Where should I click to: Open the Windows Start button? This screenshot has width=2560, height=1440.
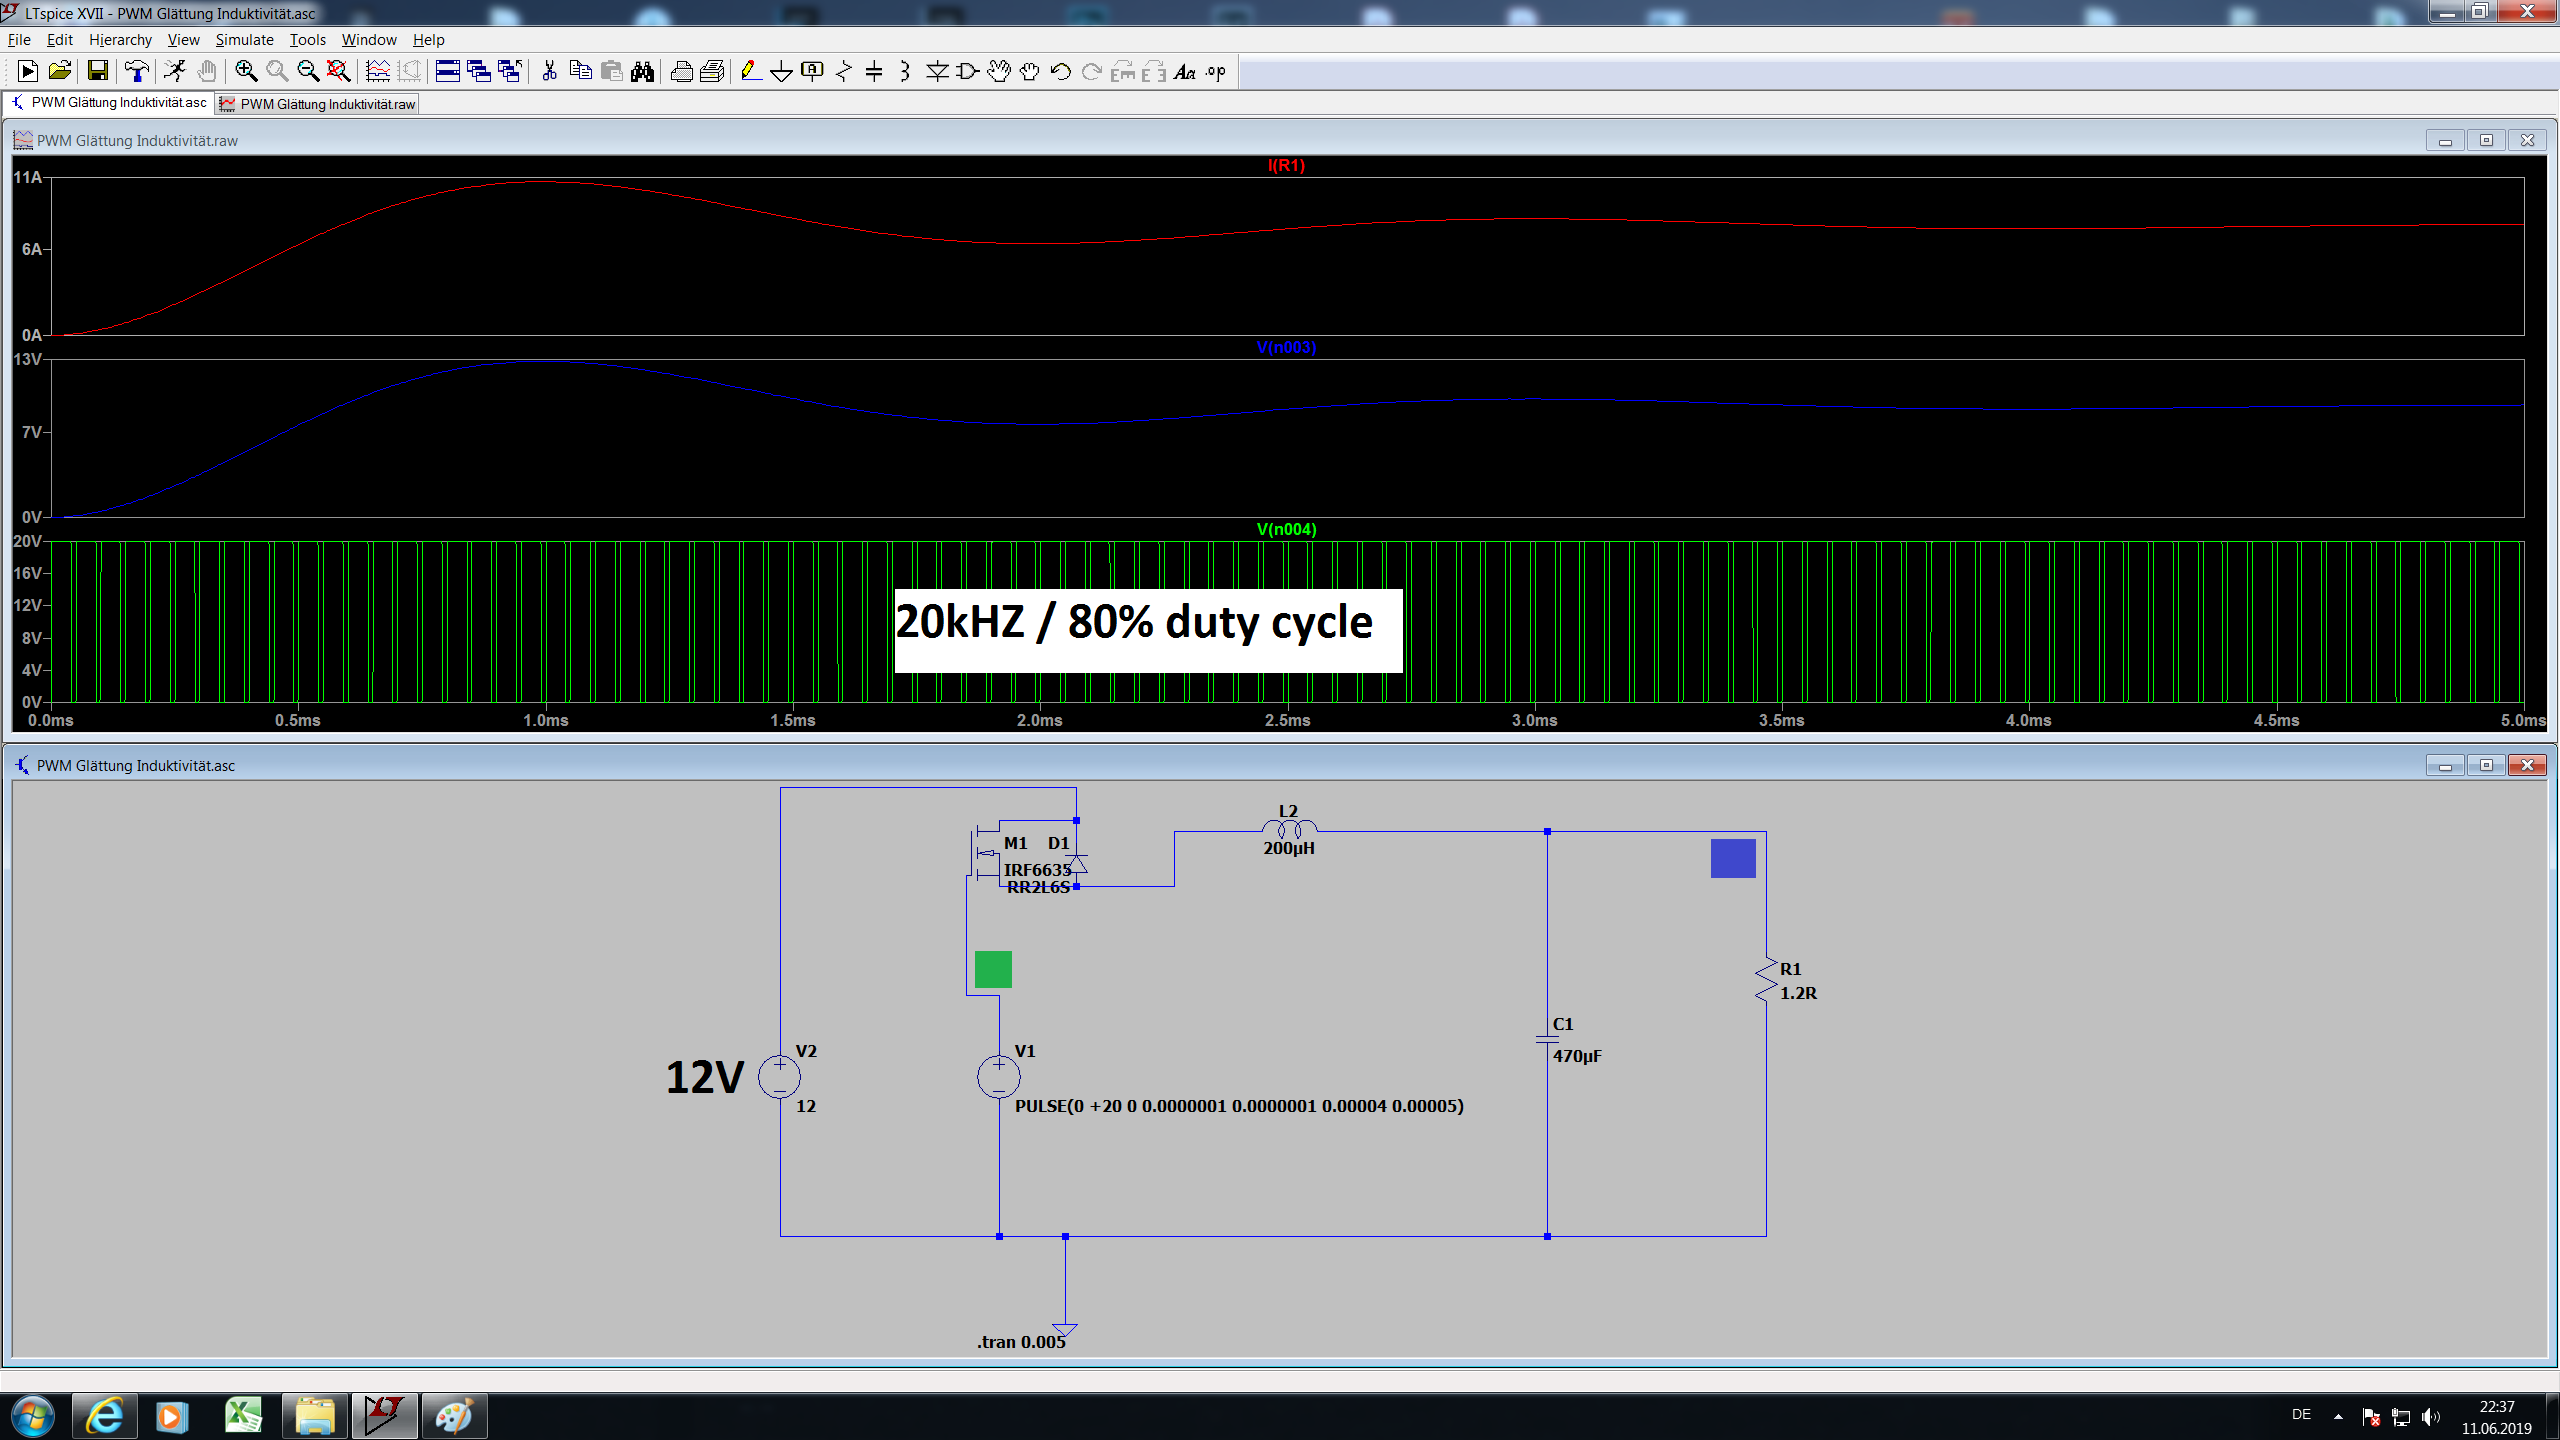click(x=32, y=1416)
